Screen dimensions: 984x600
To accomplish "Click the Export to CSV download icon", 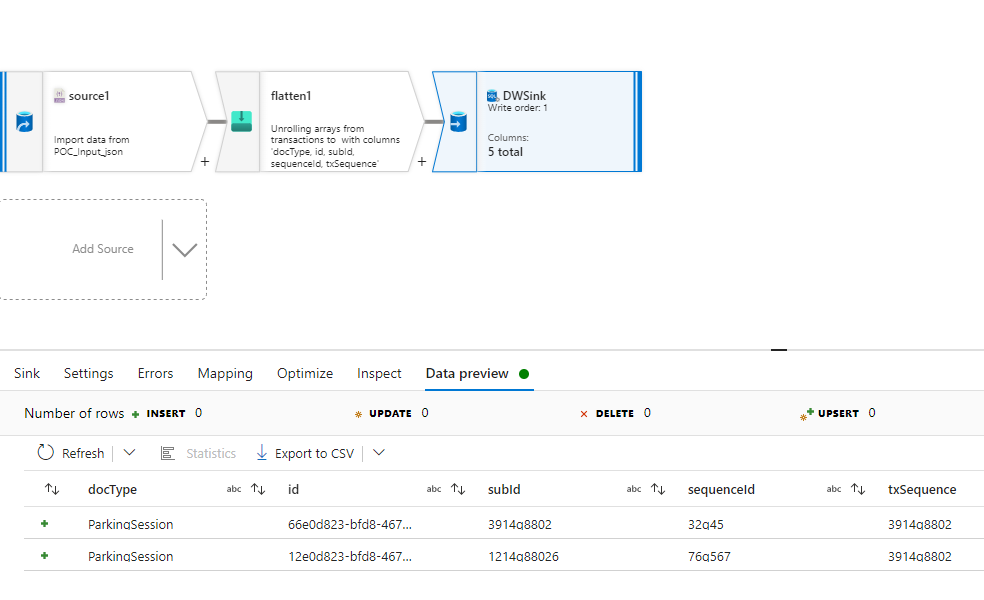I will pos(262,453).
